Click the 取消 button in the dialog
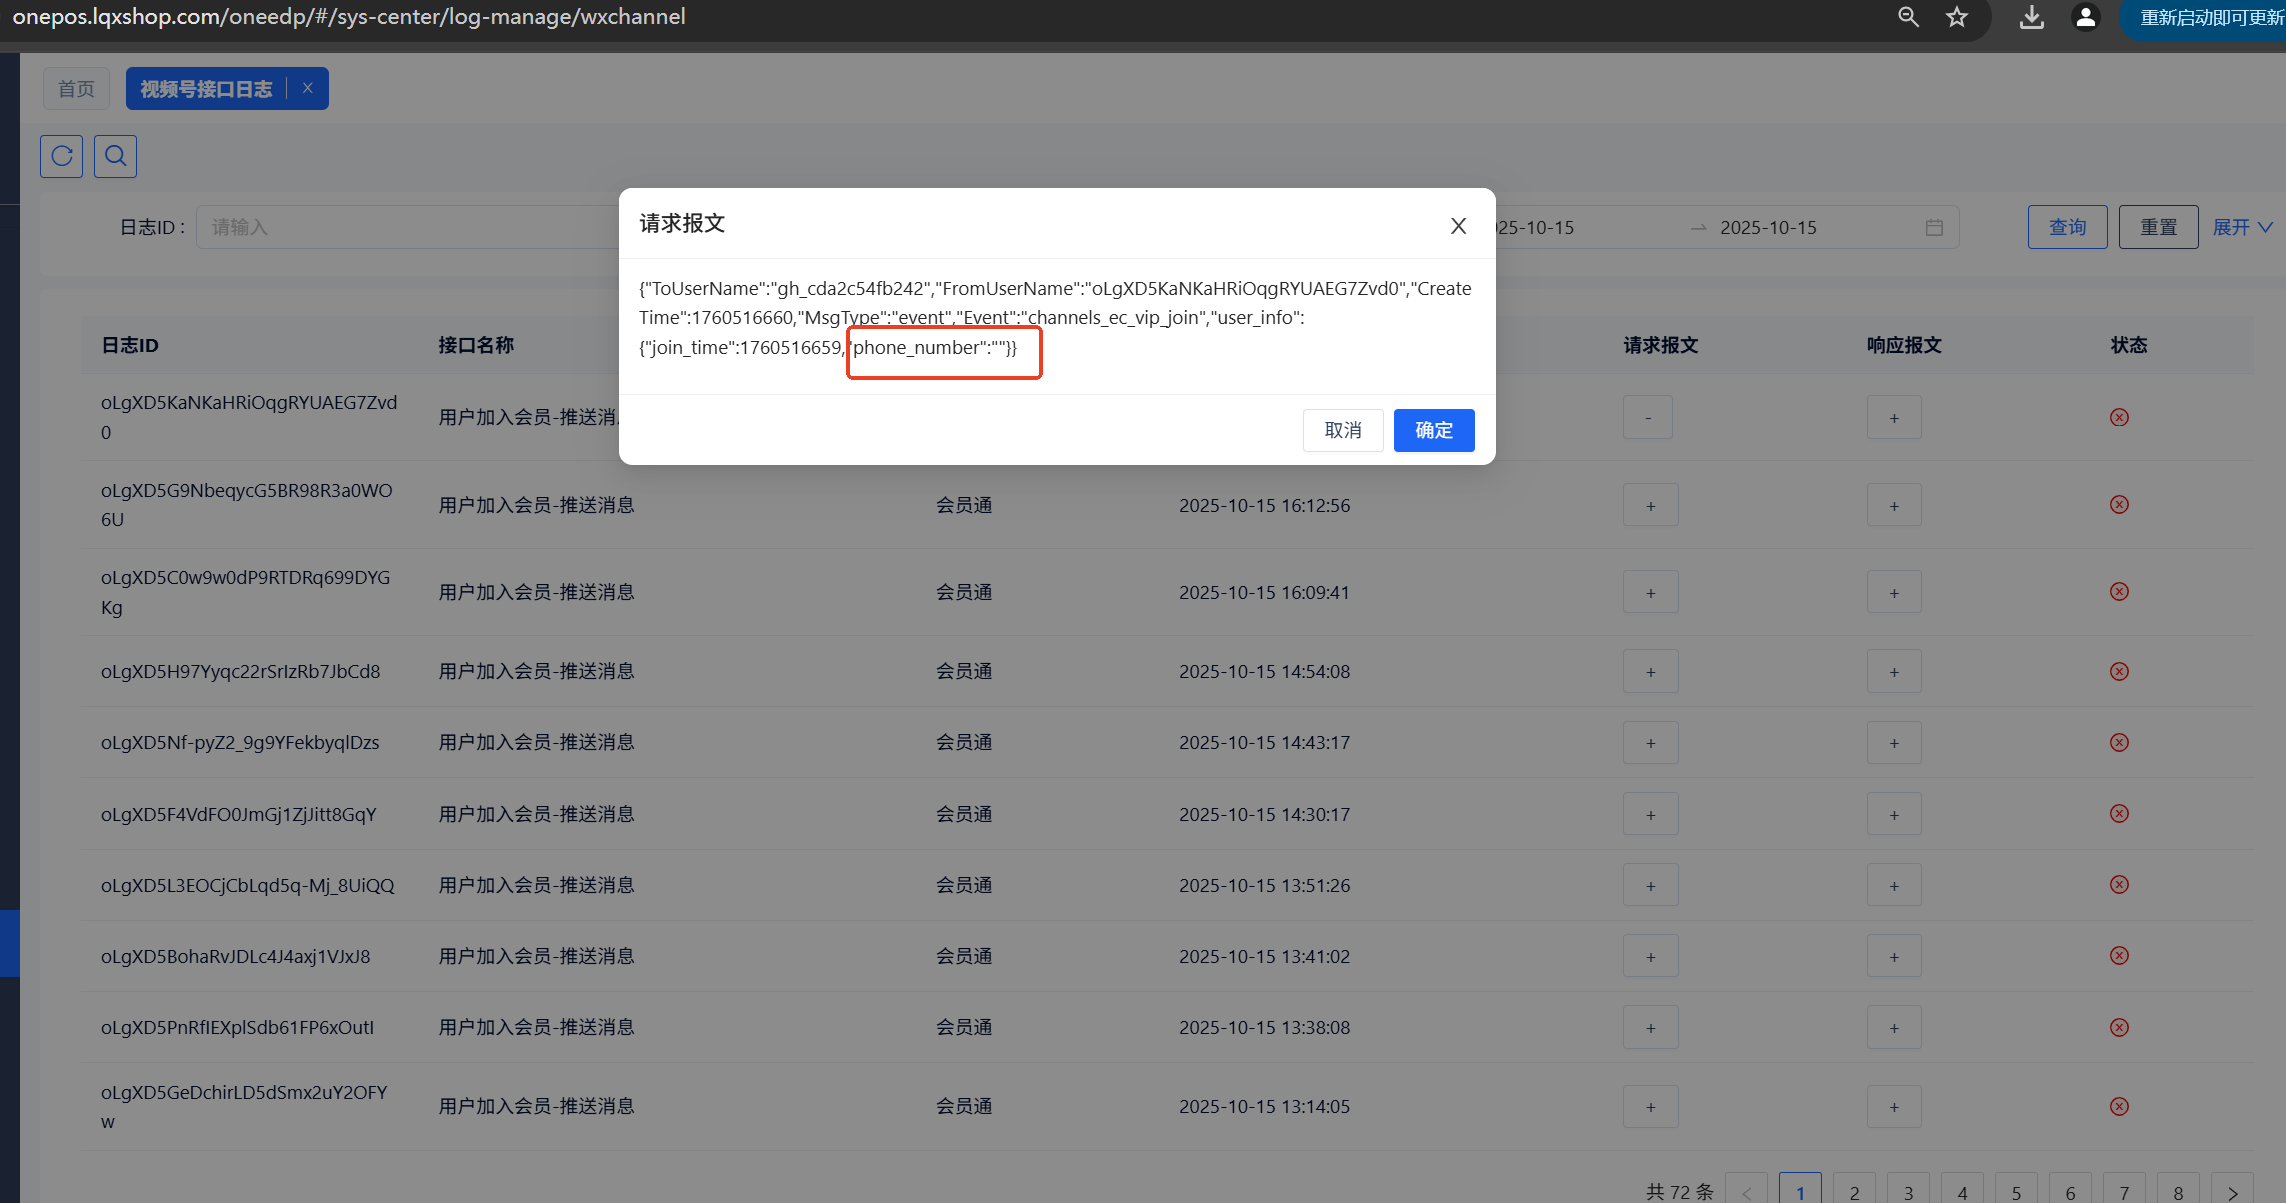 [1342, 430]
